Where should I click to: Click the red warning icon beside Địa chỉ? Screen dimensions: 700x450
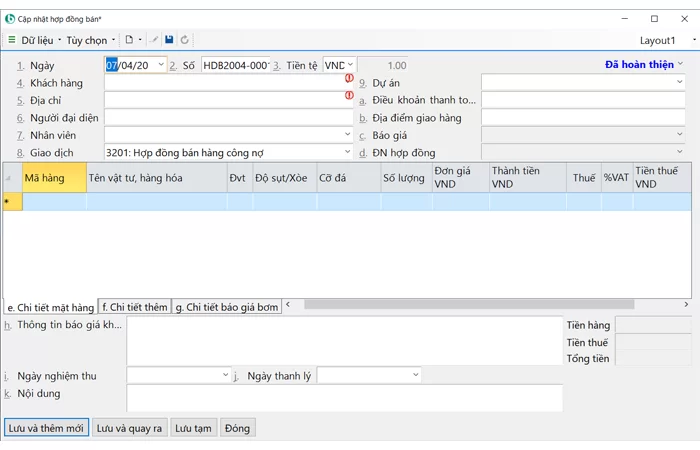tap(350, 96)
